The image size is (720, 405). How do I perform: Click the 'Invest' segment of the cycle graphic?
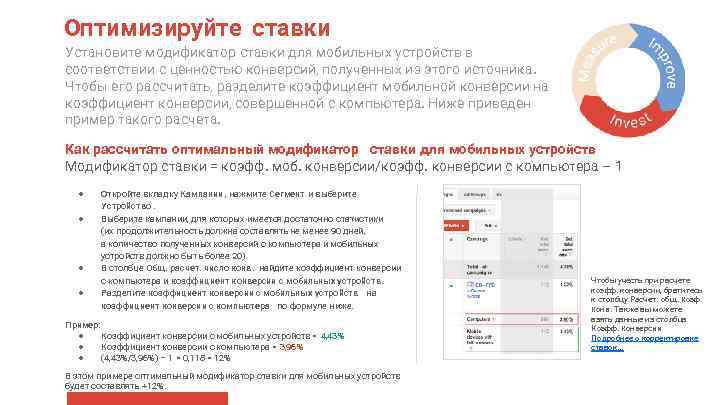[629, 118]
